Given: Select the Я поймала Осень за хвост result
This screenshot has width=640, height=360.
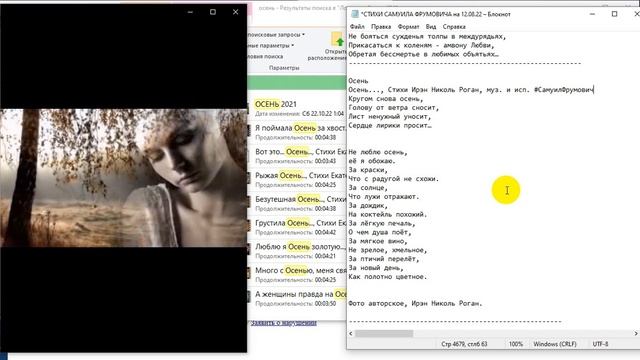Looking at the screenshot, I should pos(297,132).
